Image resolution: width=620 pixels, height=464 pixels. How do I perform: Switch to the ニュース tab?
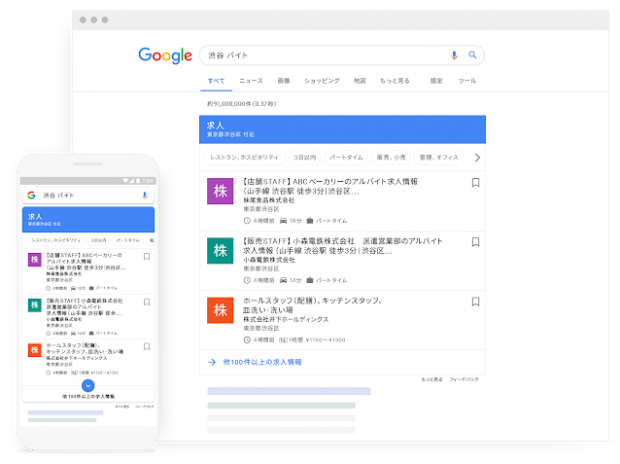click(251, 81)
